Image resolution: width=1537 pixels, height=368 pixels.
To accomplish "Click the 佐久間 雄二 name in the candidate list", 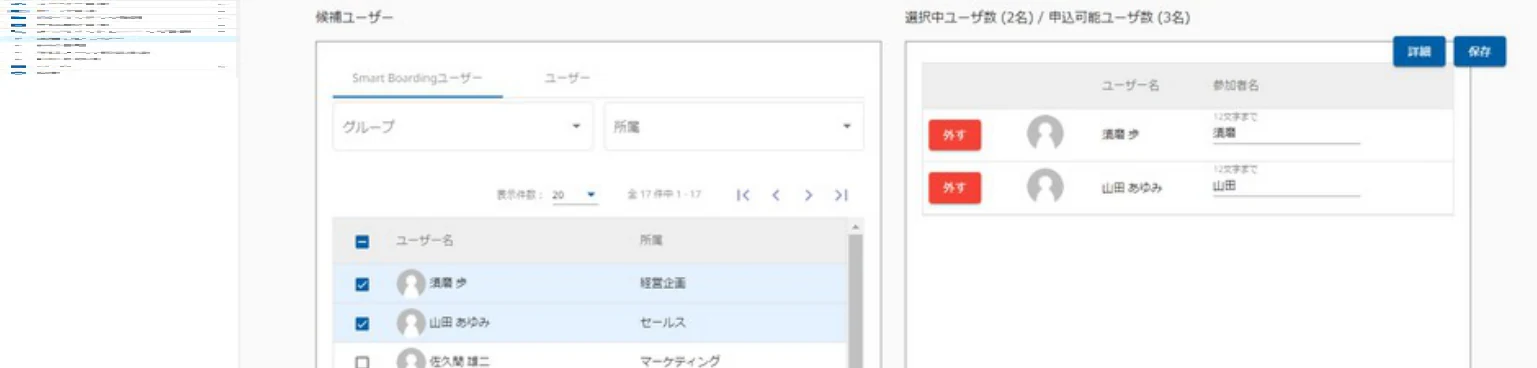I will (x=460, y=361).
